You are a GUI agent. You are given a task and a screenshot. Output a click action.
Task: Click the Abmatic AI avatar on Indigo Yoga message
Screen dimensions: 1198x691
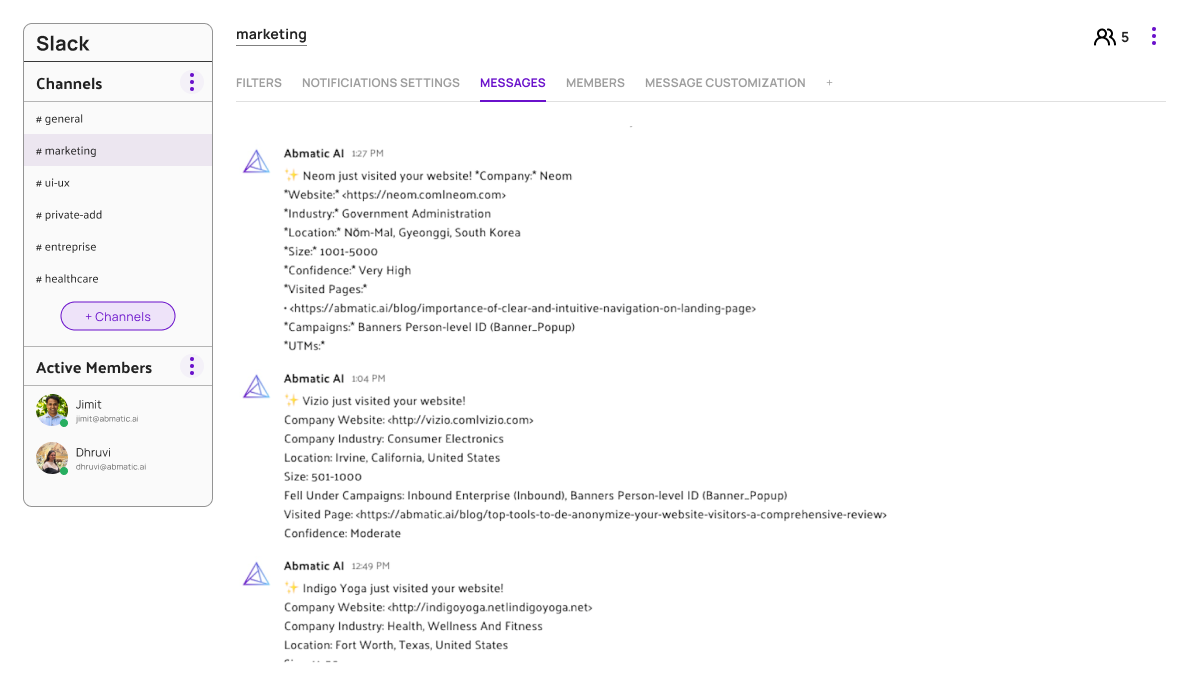pos(256,573)
